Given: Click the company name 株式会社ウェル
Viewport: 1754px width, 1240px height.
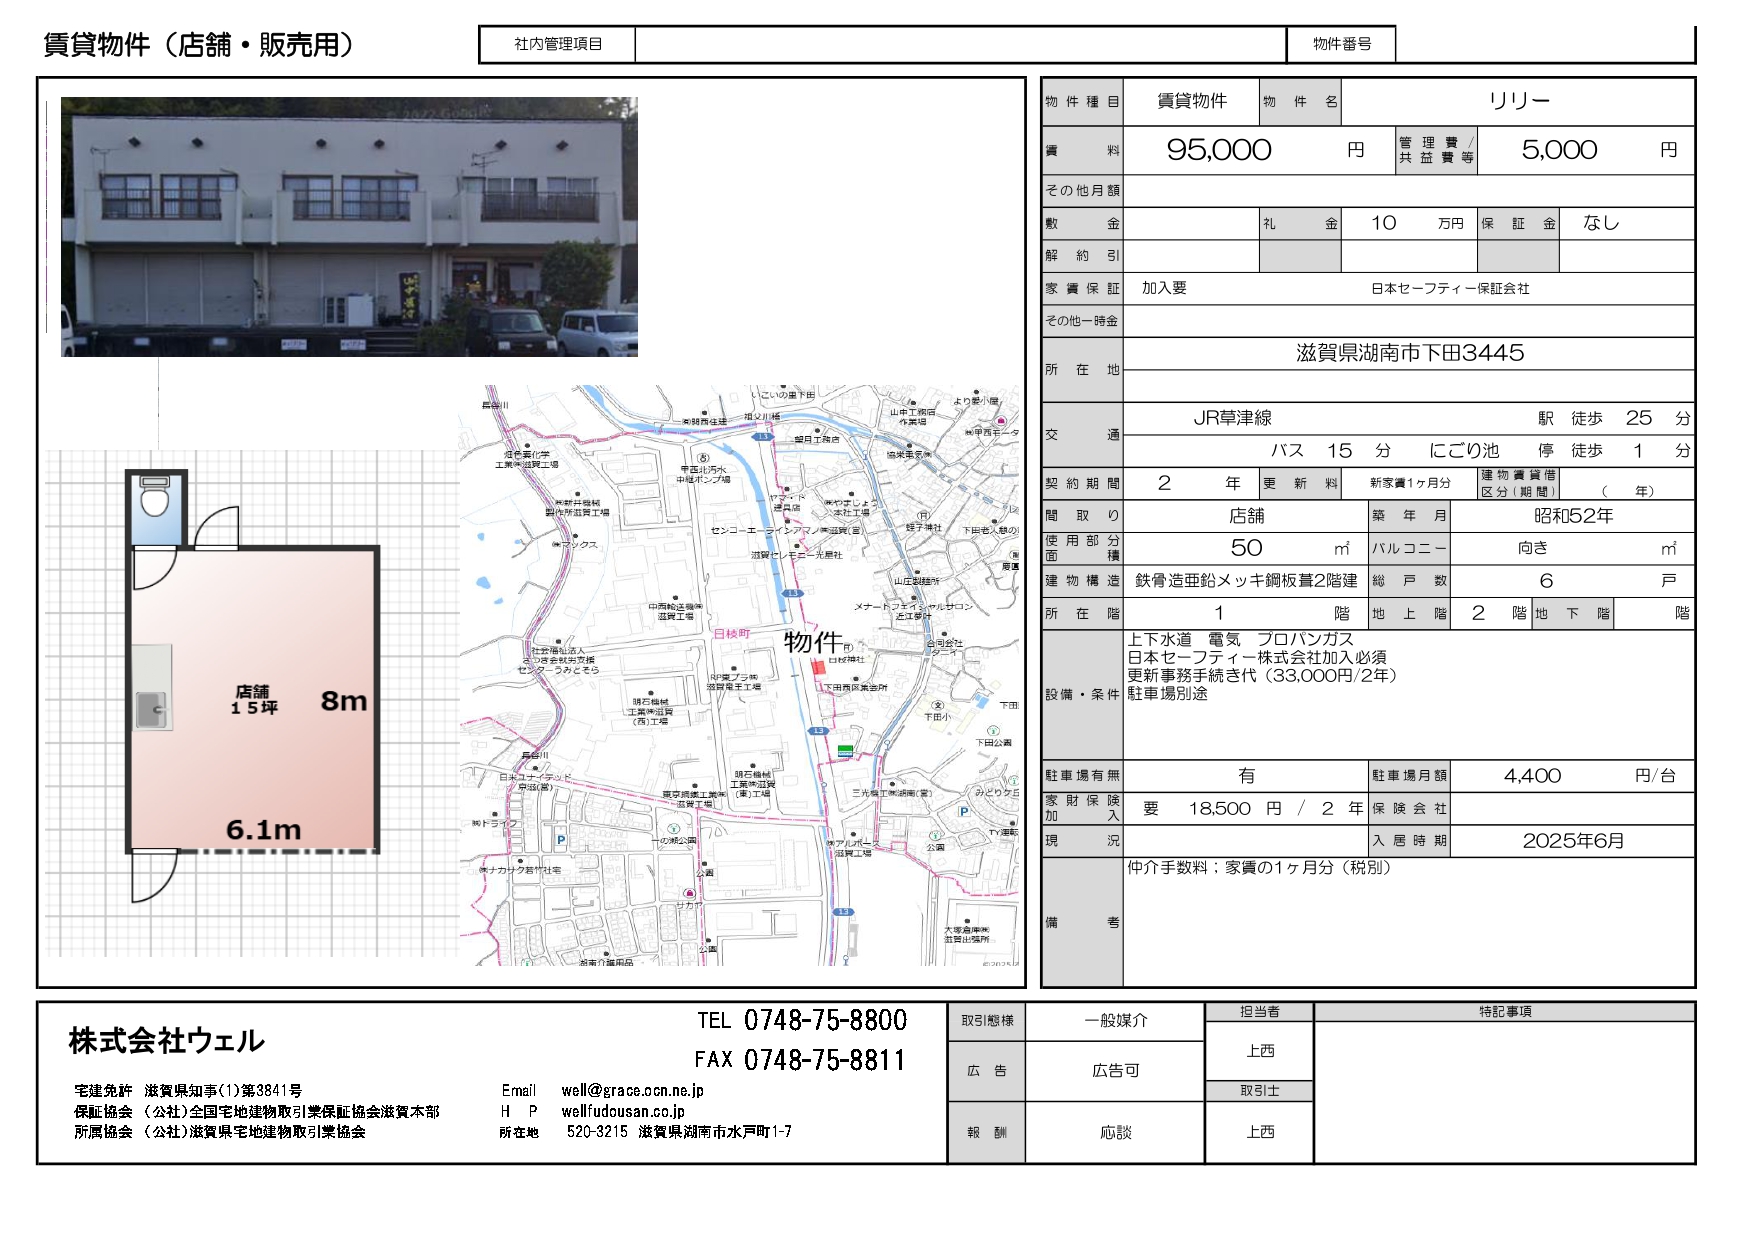Looking at the screenshot, I should coord(167,1041).
